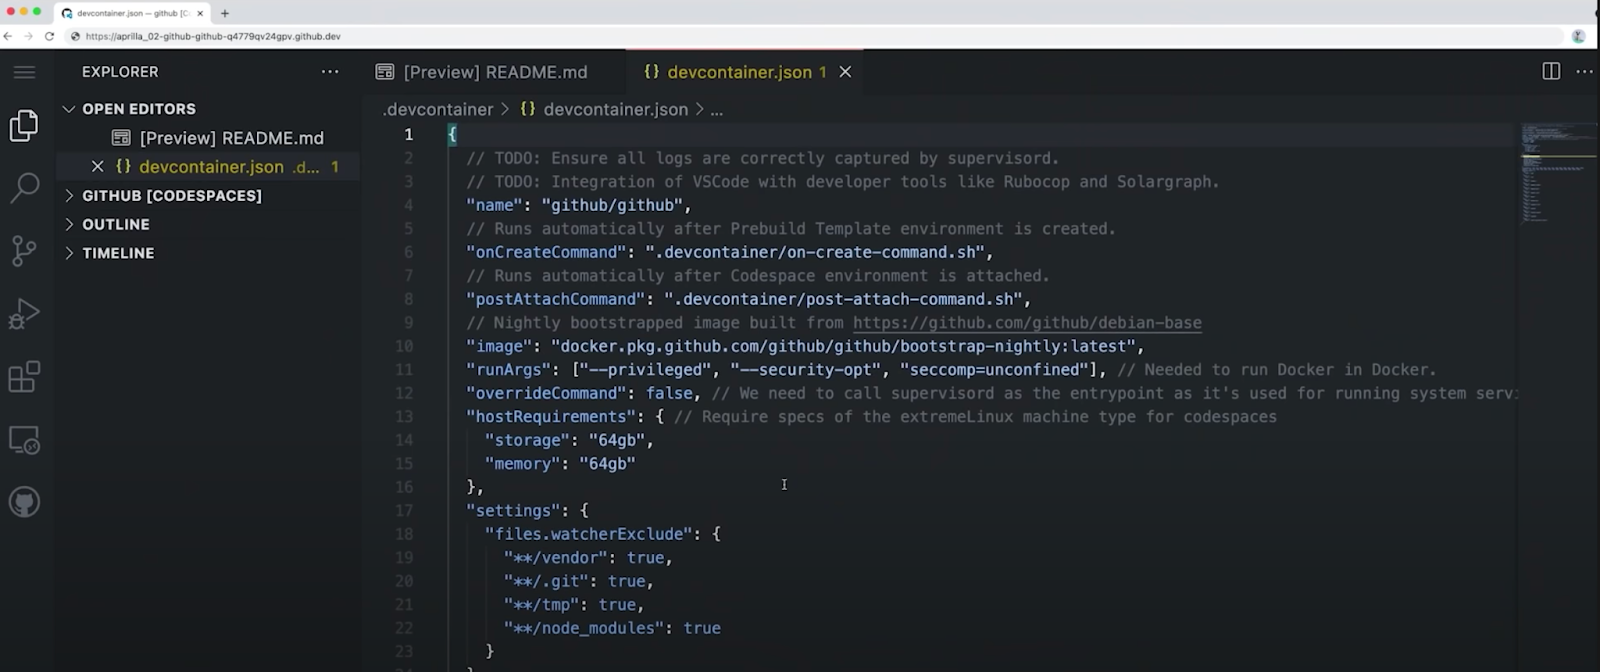Open the Source Control view
Viewport: 1600px width, 672px height.
point(24,250)
